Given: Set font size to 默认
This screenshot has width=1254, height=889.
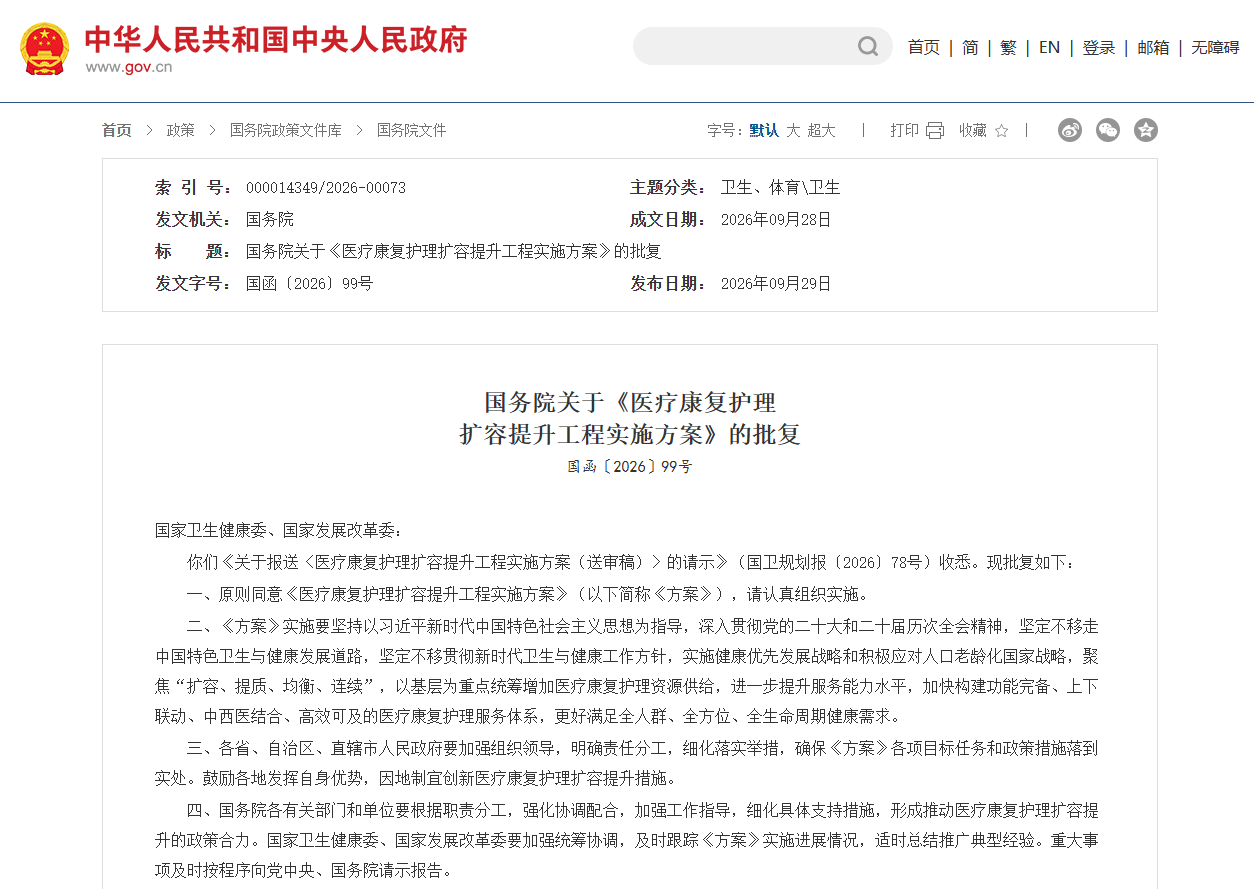Looking at the screenshot, I should click(764, 131).
